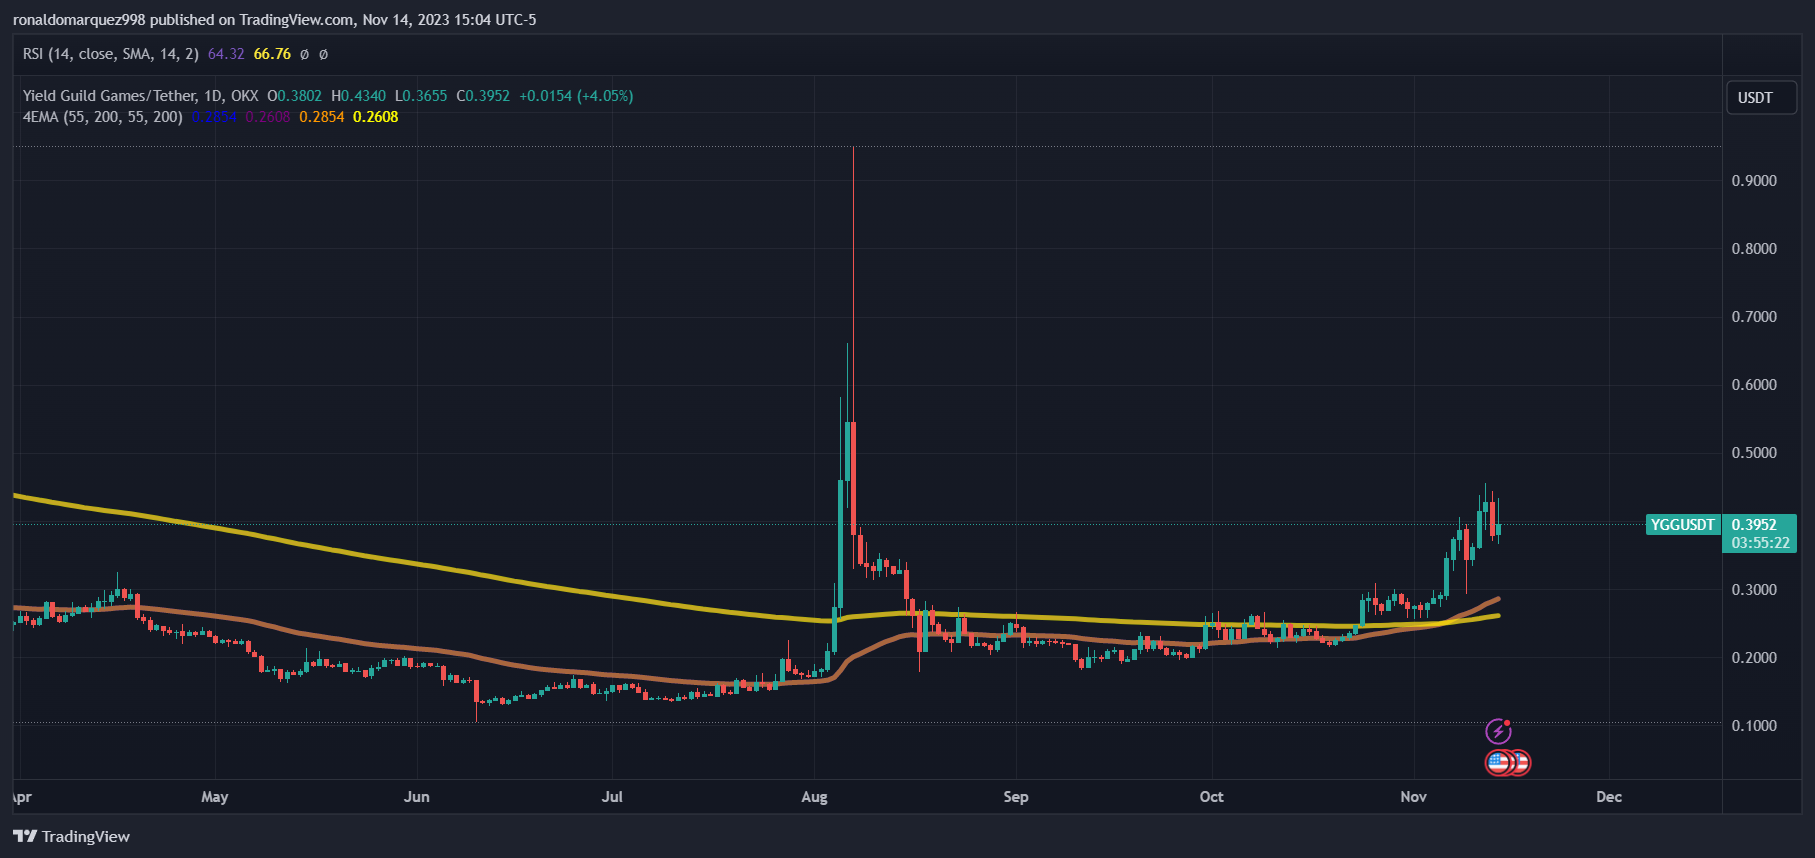Click the Sep label on the time axis

(x=1016, y=797)
